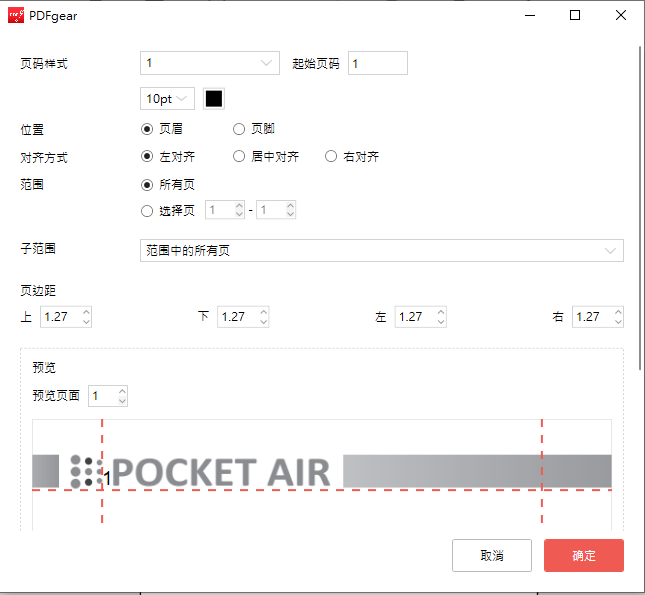Viewport: 645px width, 595px height.
Task: Click the 确定 confirm button
Action: tap(584, 555)
